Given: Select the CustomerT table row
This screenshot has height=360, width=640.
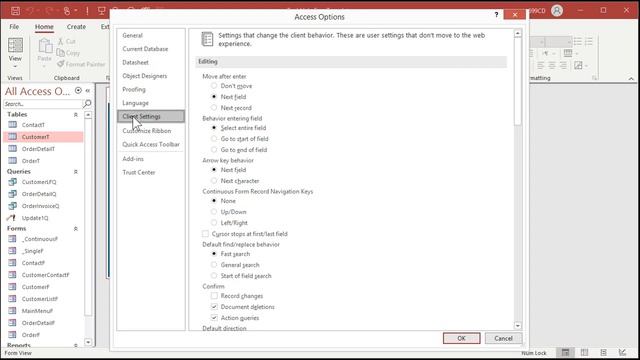Looking at the screenshot, I should pos(43,137).
